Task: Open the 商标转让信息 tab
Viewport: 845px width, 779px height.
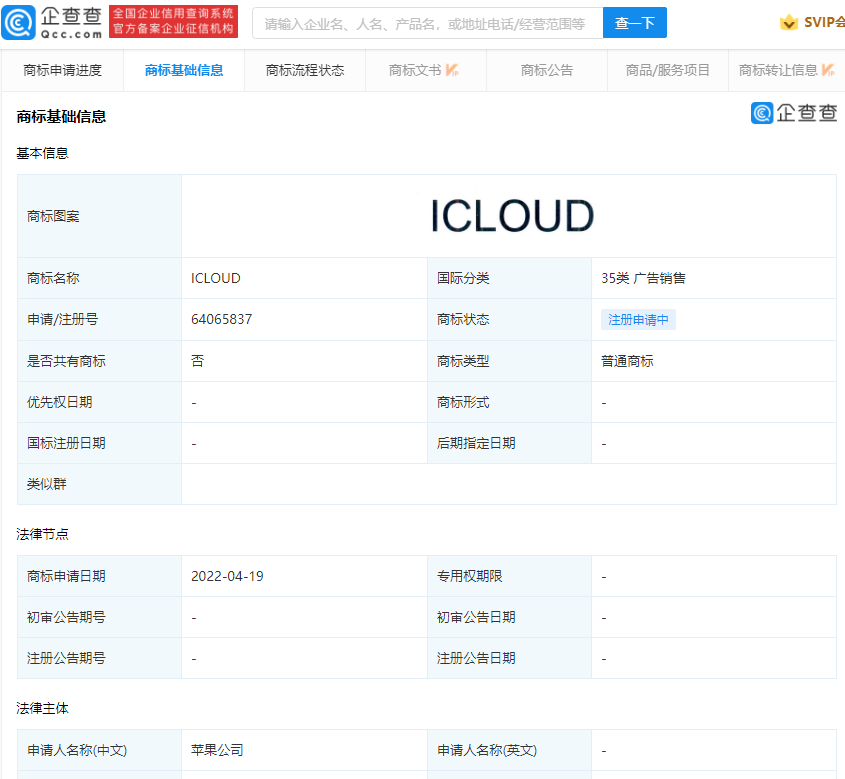Action: pyautogui.click(x=787, y=71)
